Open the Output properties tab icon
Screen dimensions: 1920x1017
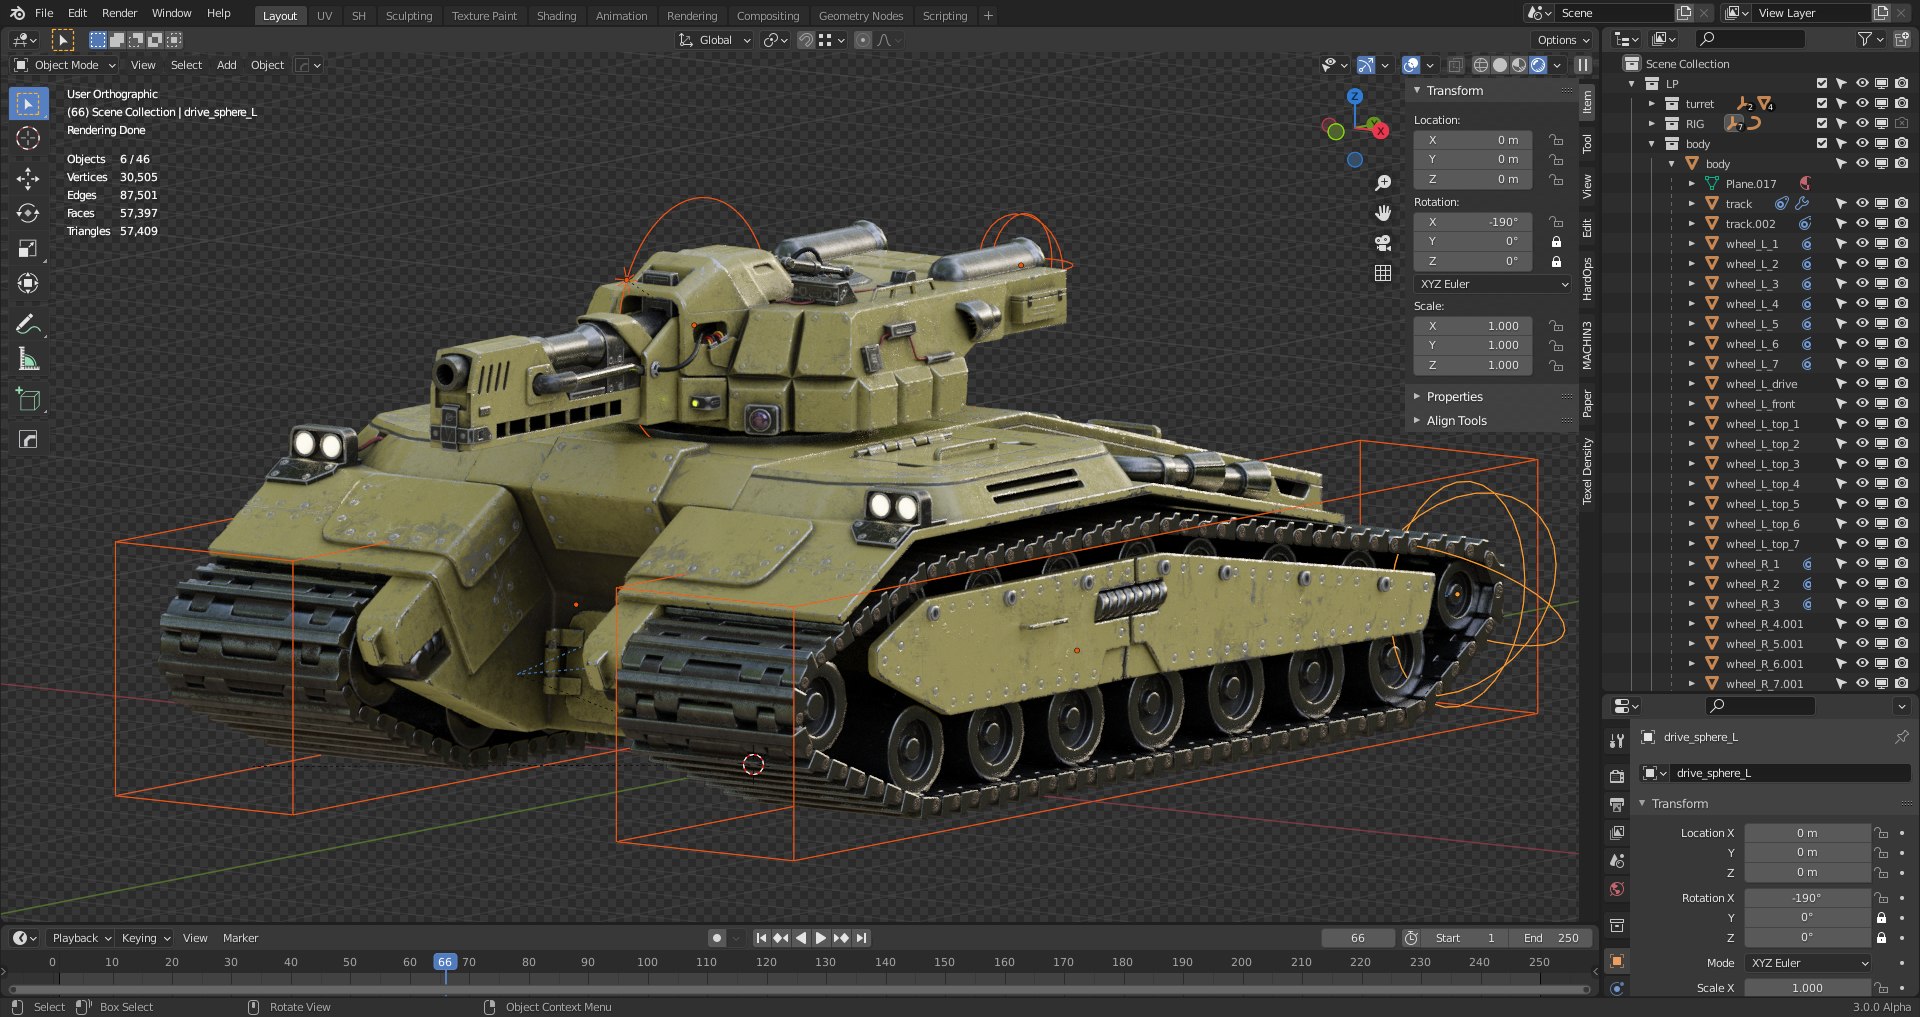pyautogui.click(x=1617, y=804)
